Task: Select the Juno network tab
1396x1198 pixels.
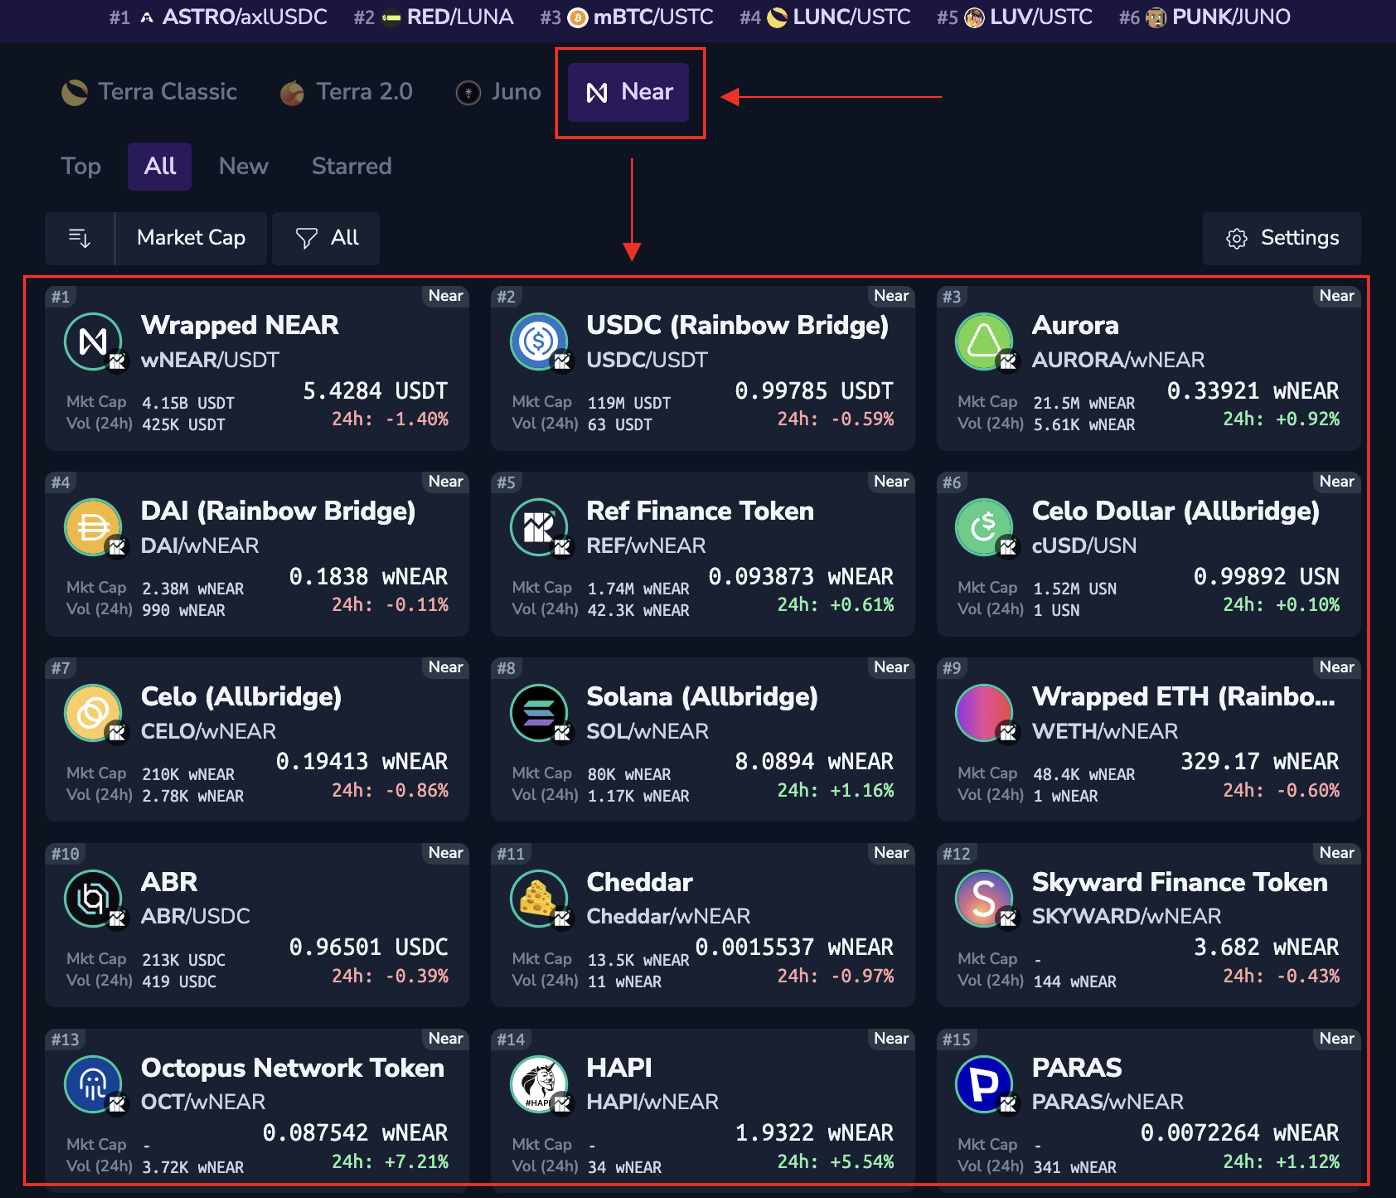Action: [x=498, y=92]
